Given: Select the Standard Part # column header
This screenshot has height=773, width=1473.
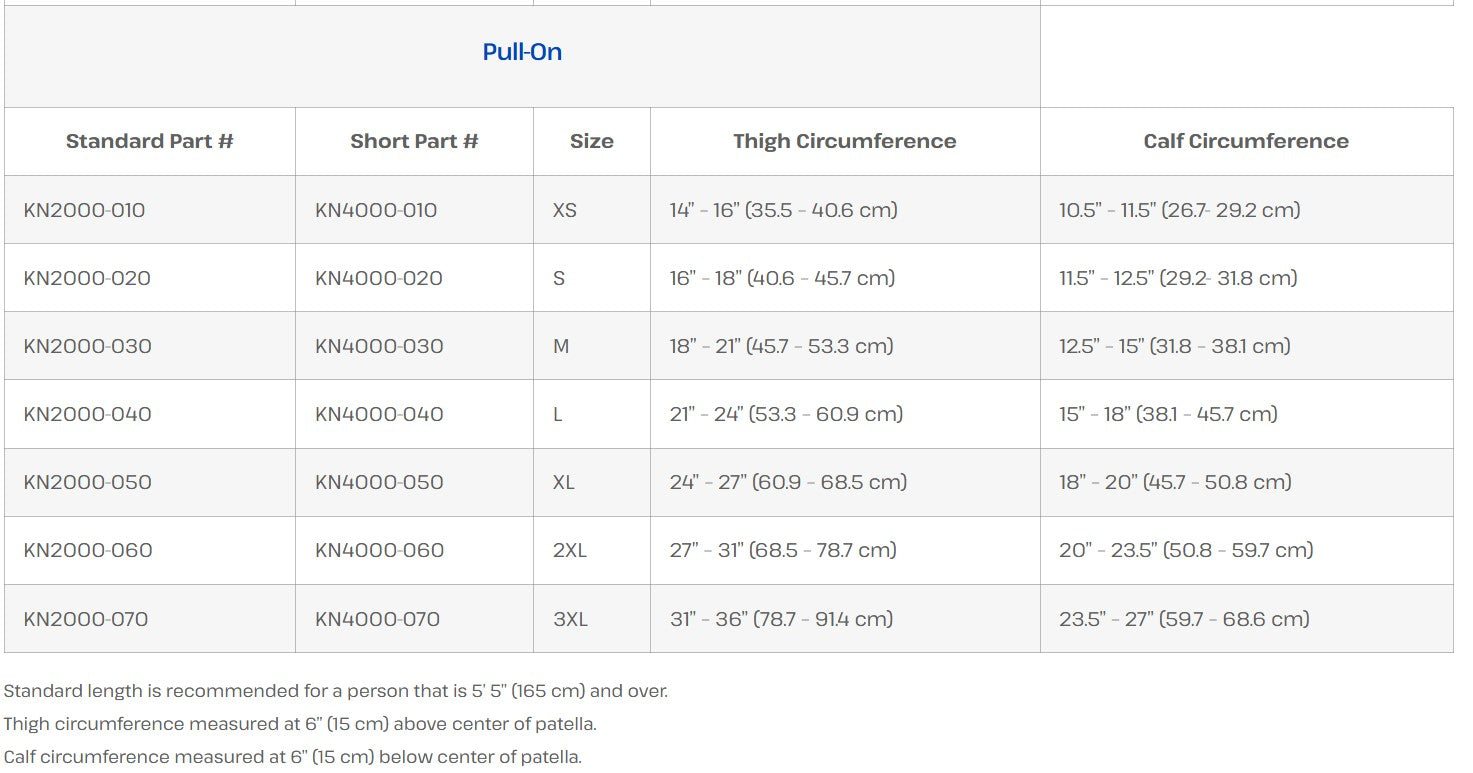Looking at the screenshot, I should pos(150,141).
